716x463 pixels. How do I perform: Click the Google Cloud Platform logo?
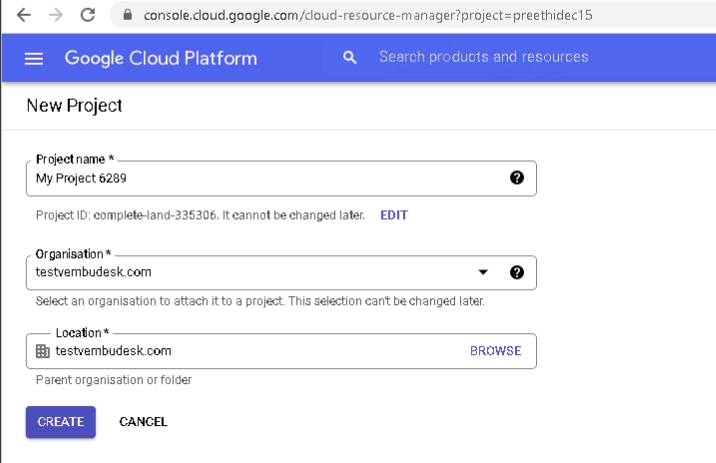coord(161,58)
